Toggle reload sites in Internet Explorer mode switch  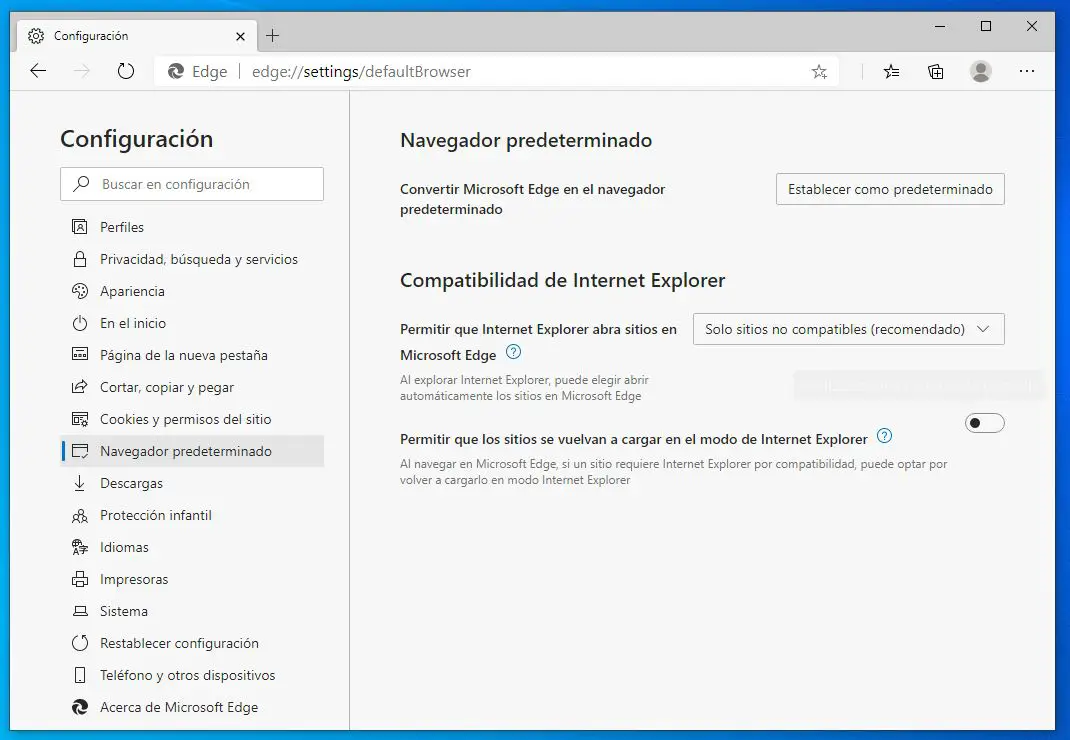pyautogui.click(x=984, y=423)
